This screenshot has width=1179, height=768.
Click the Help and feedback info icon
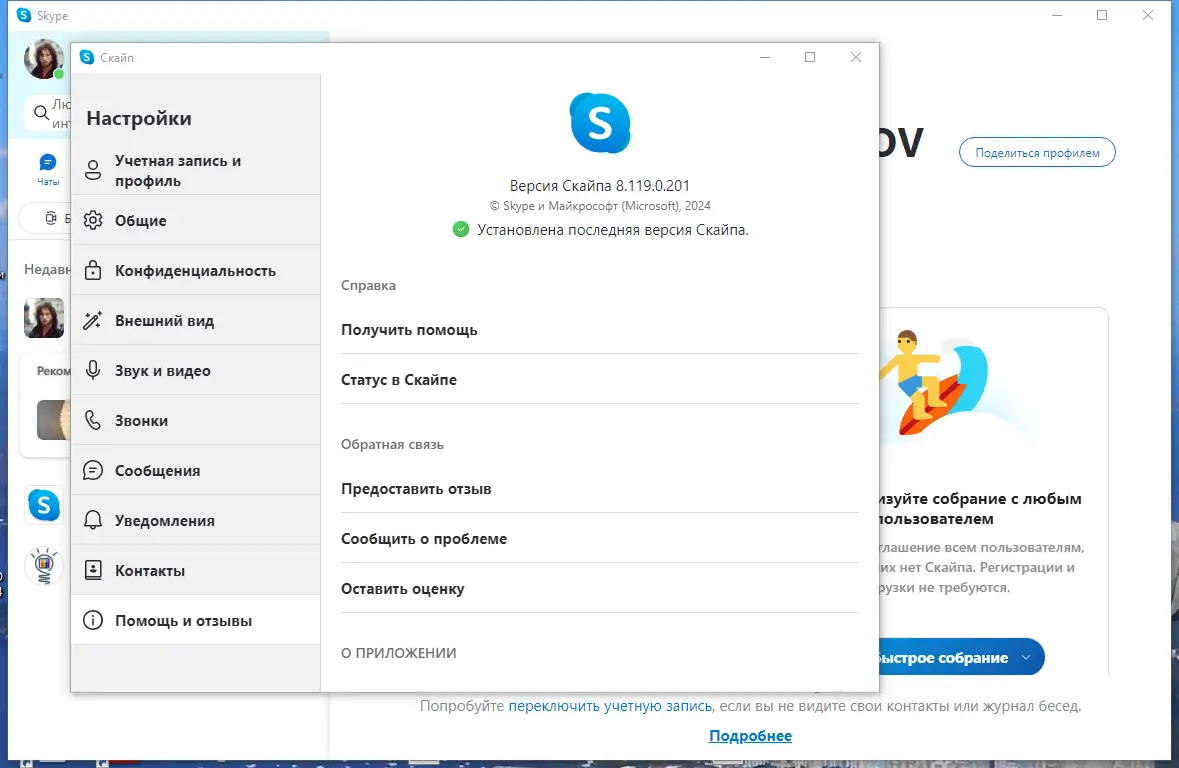92,621
